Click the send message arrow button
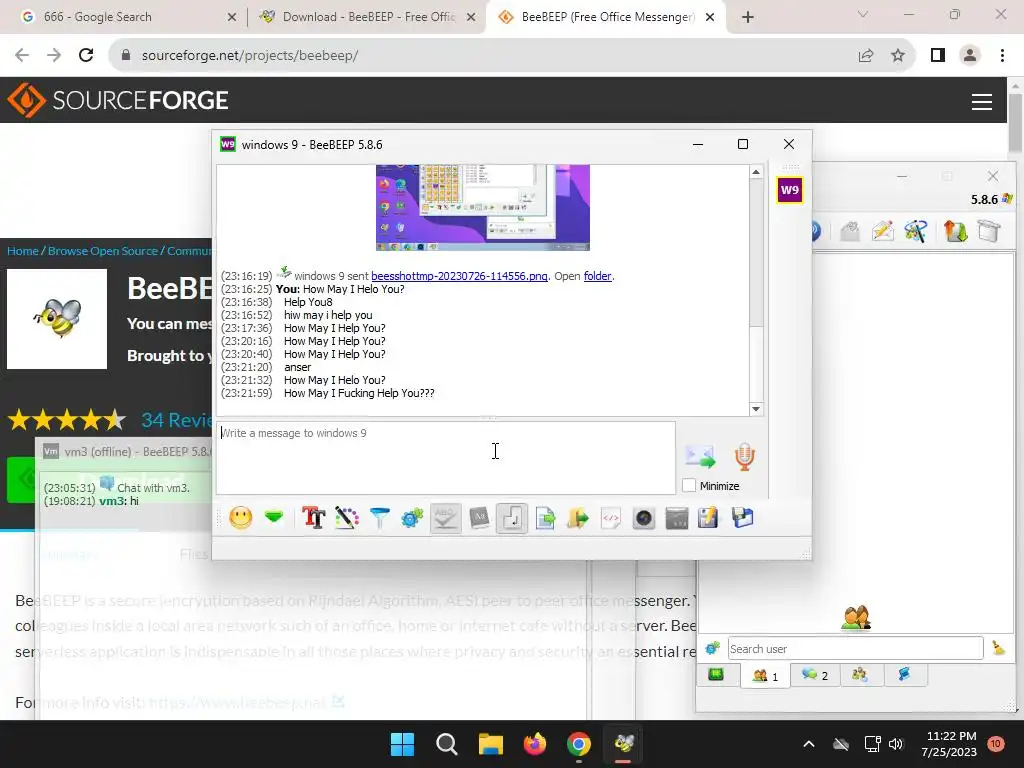Viewport: 1024px width, 768px height. click(x=700, y=456)
